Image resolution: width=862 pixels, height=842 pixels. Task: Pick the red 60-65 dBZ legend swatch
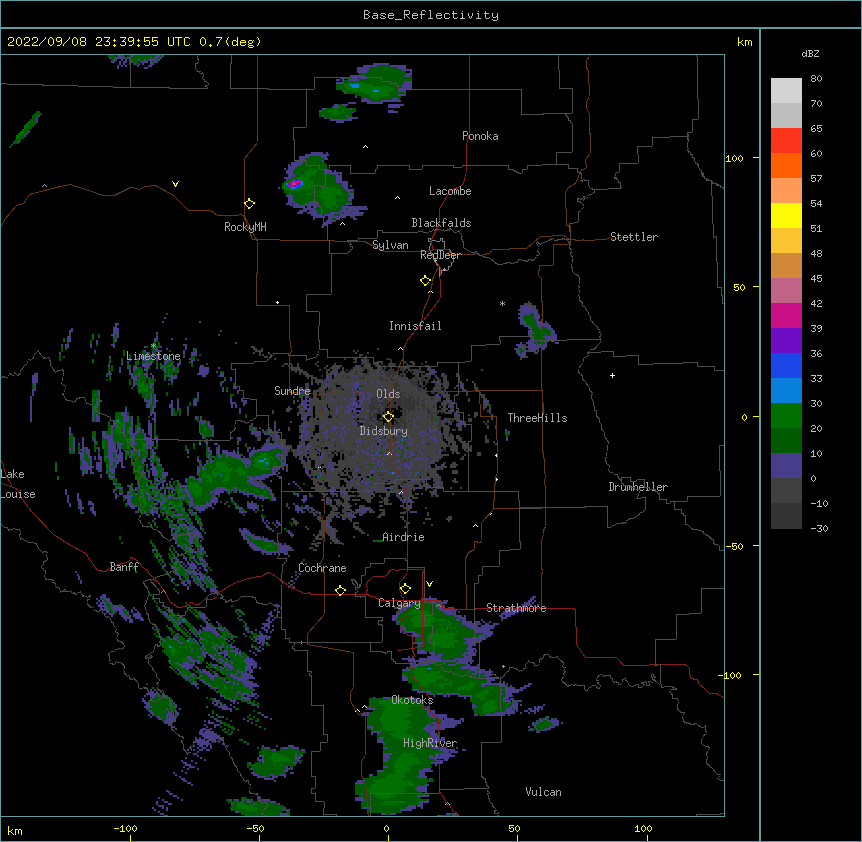click(x=786, y=140)
